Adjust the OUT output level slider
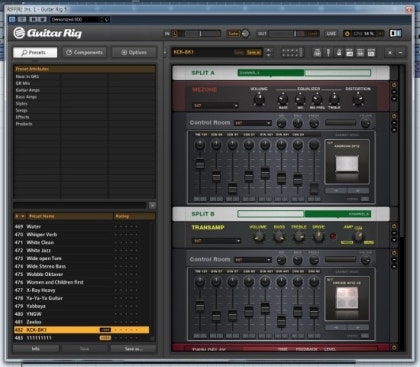 pyautogui.click(x=286, y=34)
